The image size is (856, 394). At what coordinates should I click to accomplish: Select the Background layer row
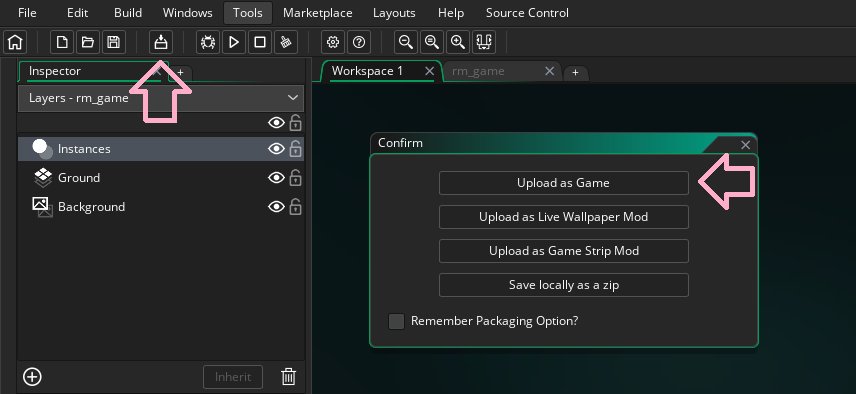point(161,207)
